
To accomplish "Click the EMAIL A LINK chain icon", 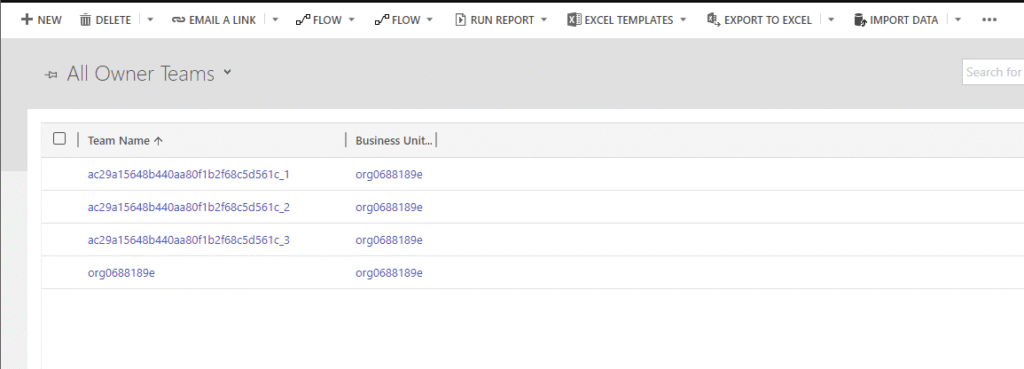I will coord(178,20).
